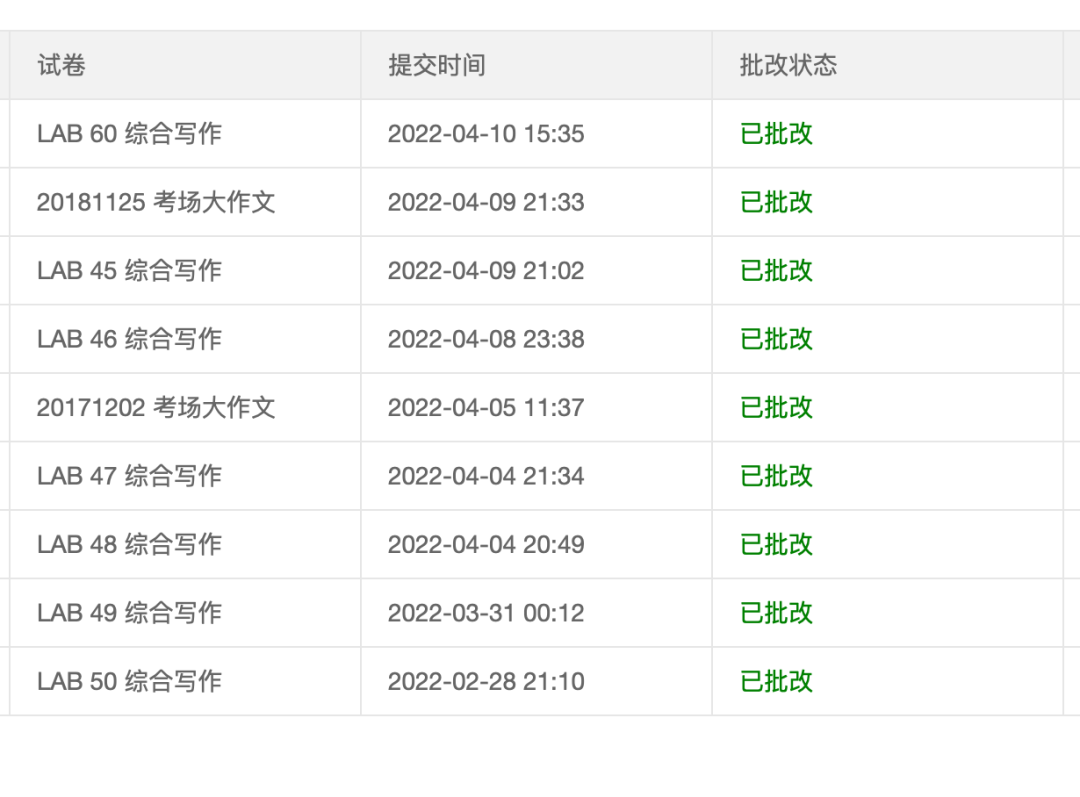Open the LAB 60 综合写作 entry

pyautogui.click(x=129, y=134)
